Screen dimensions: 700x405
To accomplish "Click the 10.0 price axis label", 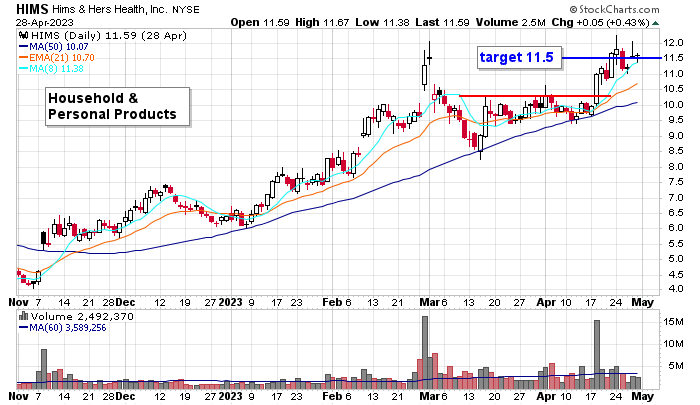I will tap(673, 105).
